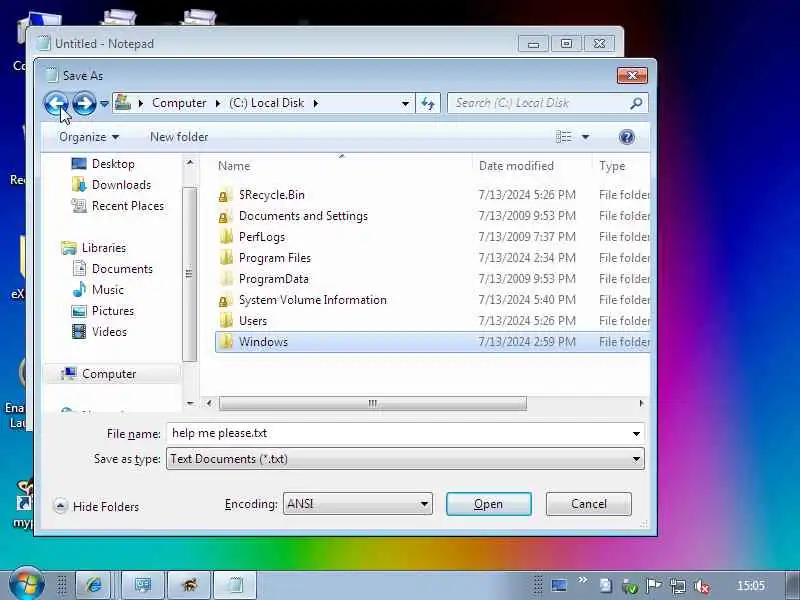Go back using the blue Back arrow
800x600 pixels.
56,104
